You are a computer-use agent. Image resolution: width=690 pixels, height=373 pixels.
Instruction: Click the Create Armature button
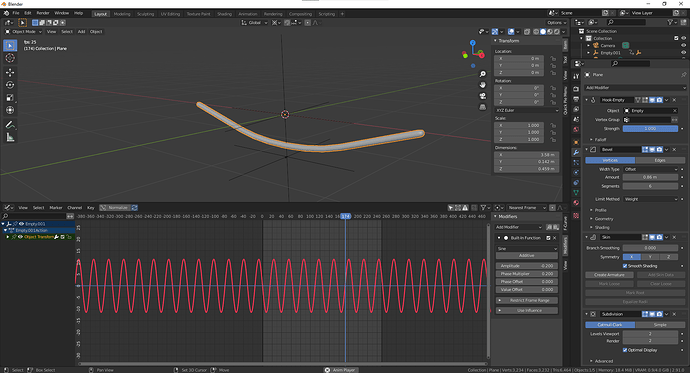(609, 275)
